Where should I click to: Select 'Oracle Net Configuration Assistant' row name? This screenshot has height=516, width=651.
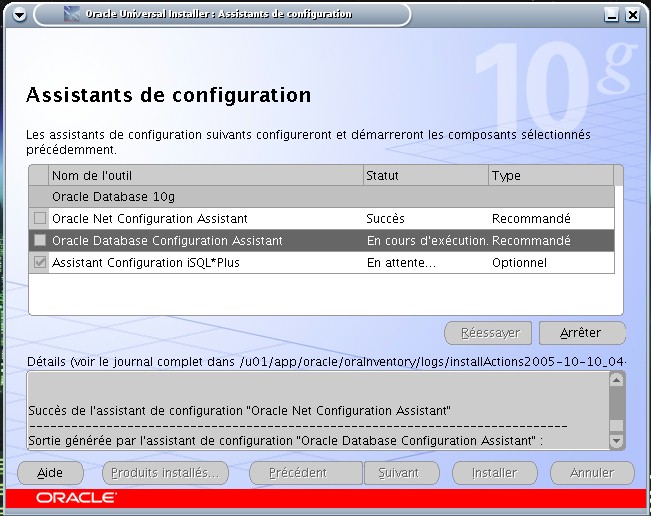(149, 218)
